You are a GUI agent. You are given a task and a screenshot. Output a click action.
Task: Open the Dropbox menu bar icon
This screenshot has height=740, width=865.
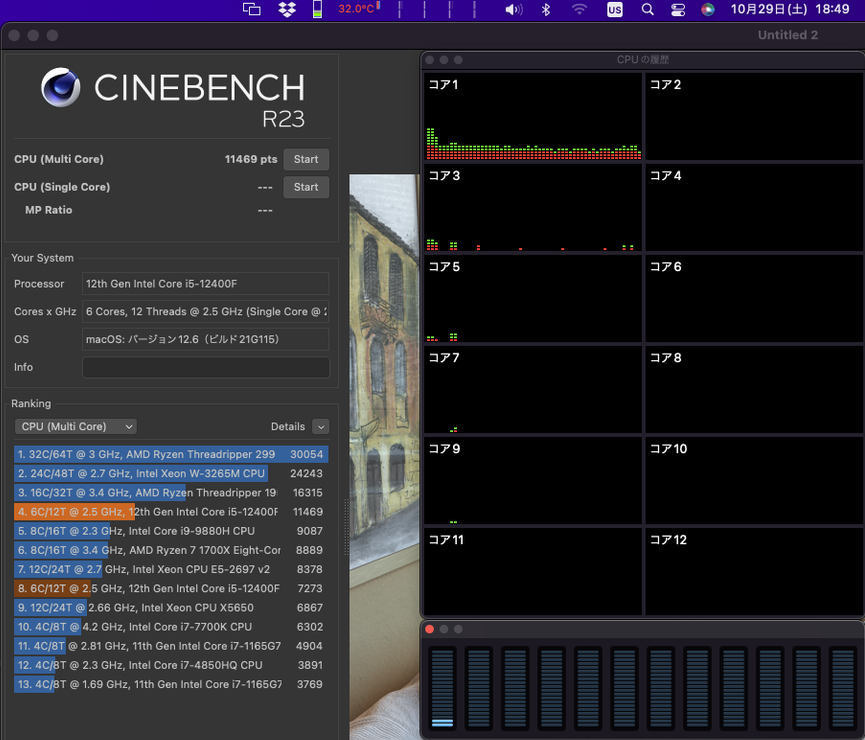click(287, 9)
